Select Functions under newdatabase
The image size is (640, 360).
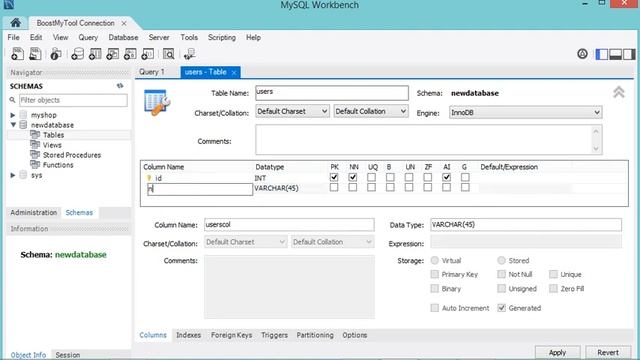[58, 165]
